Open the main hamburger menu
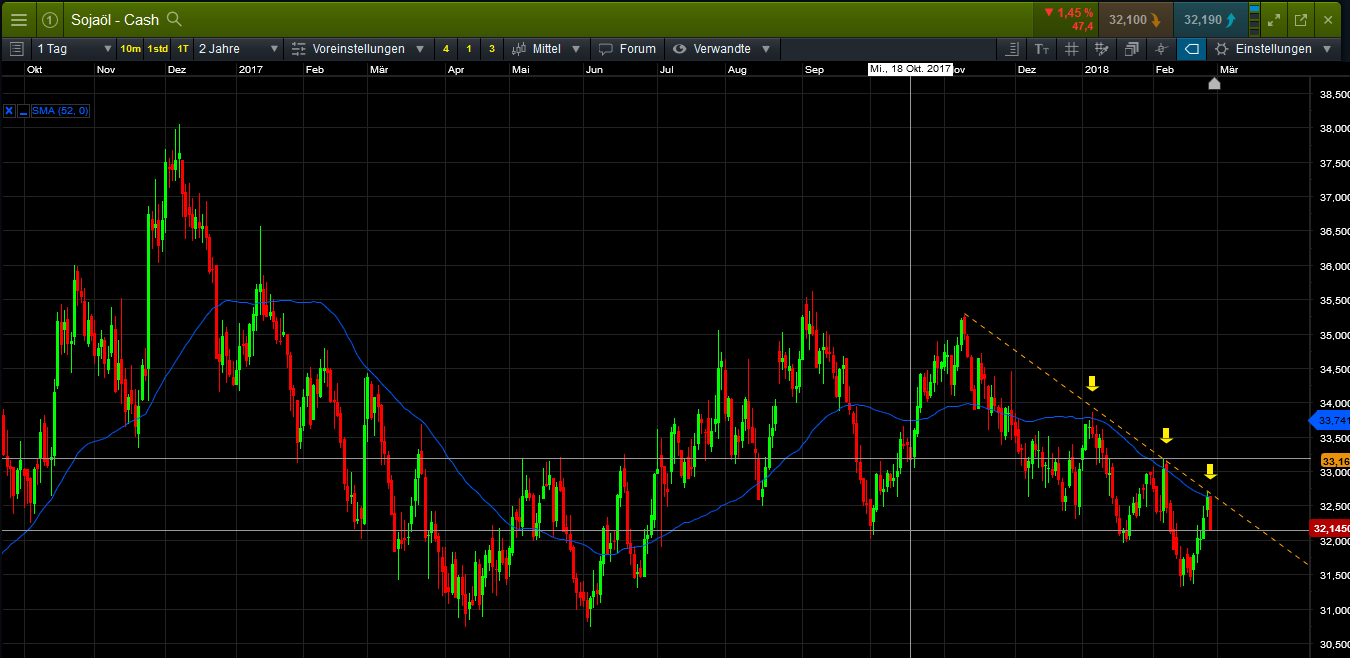 point(18,19)
